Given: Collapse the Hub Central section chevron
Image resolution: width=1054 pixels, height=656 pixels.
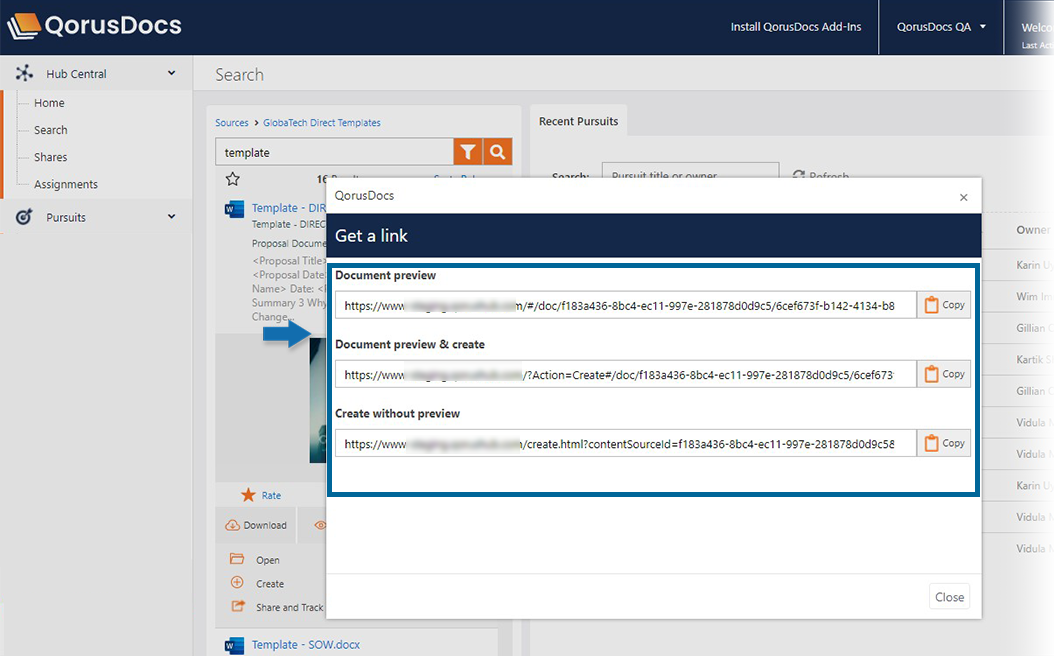Looking at the screenshot, I should click(x=171, y=73).
